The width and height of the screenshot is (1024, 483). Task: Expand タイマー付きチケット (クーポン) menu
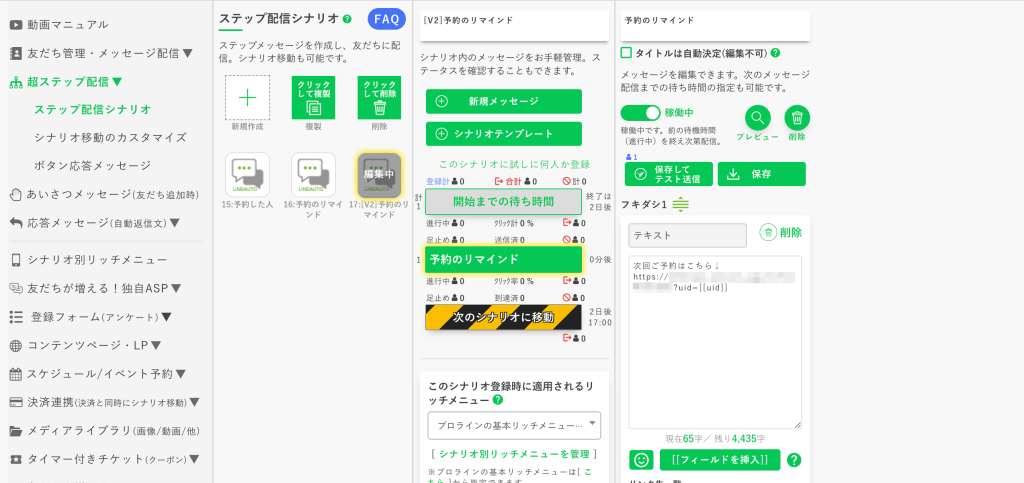[x=104, y=459]
